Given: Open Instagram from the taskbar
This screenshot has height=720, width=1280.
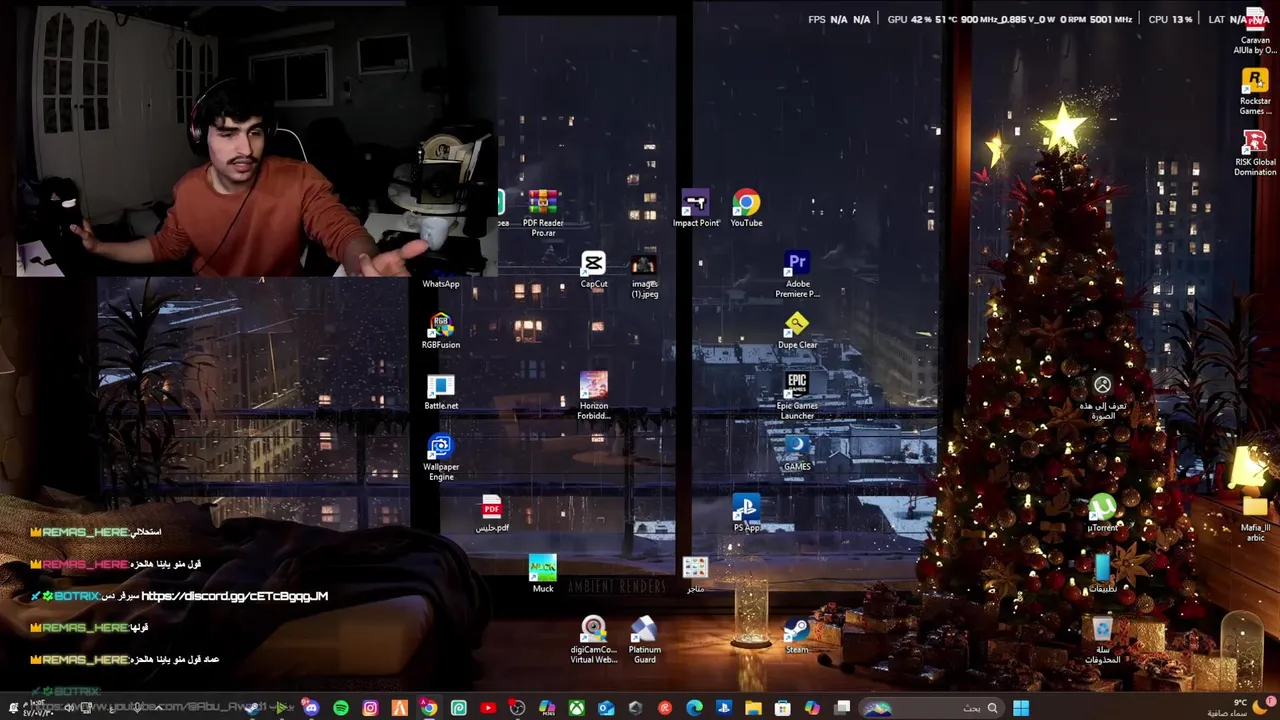Looking at the screenshot, I should click(x=370, y=708).
